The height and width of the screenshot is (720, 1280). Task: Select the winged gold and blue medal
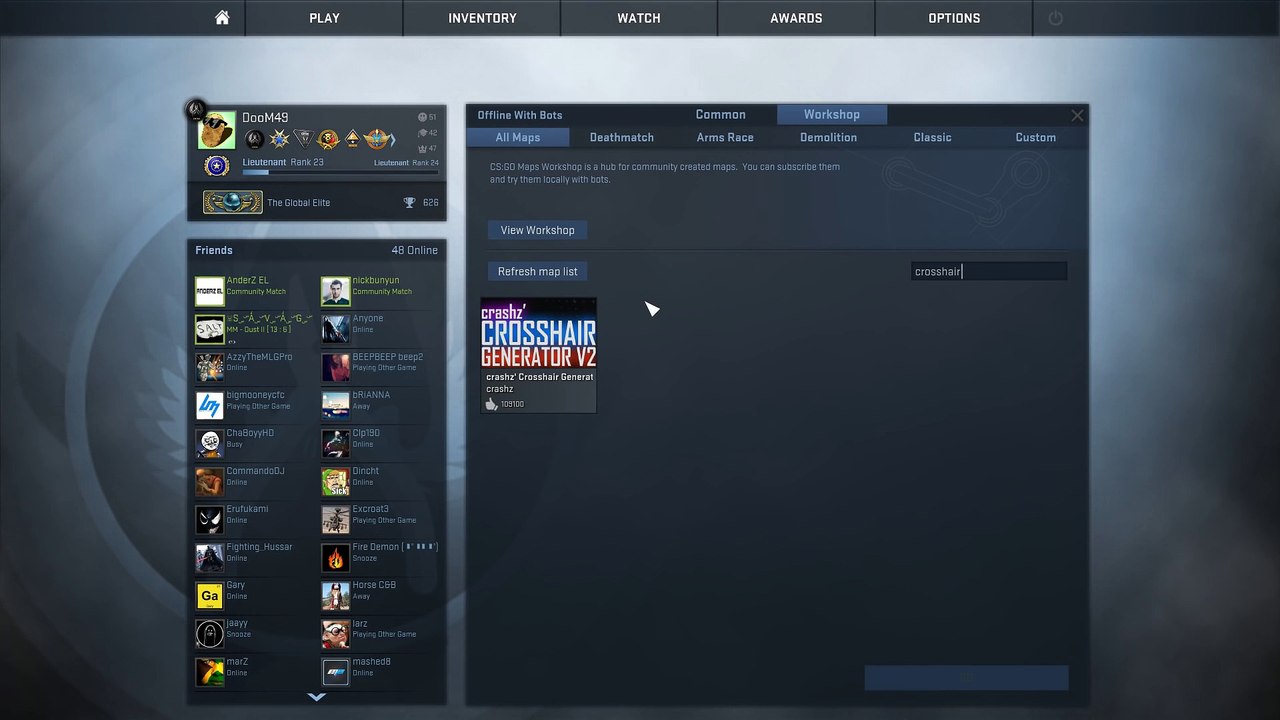[x=376, y=139]
